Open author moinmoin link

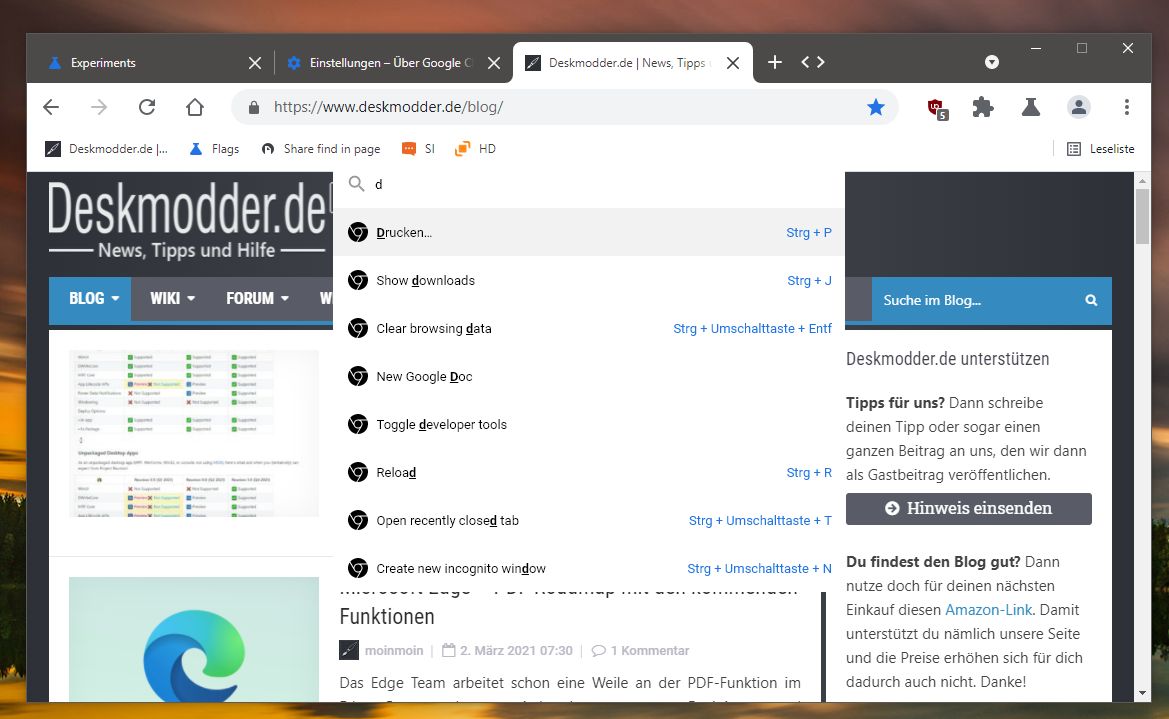point(394,650)
